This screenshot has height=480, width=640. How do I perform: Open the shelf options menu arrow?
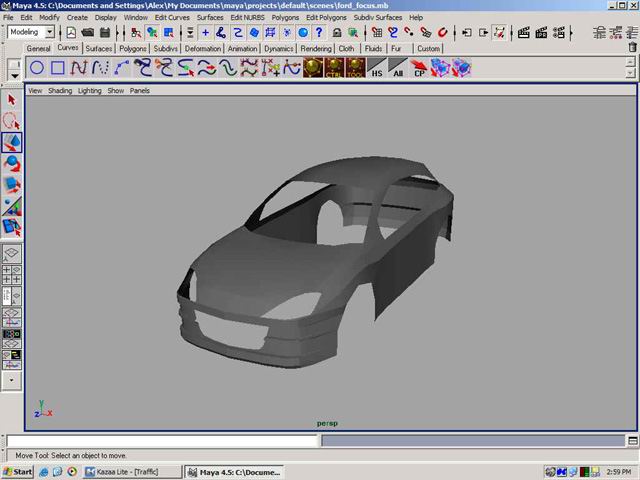[13, 73]
